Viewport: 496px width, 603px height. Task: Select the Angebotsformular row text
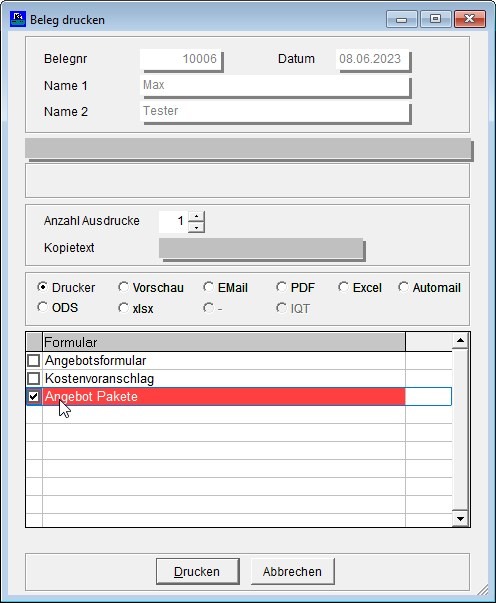point(95,361)
